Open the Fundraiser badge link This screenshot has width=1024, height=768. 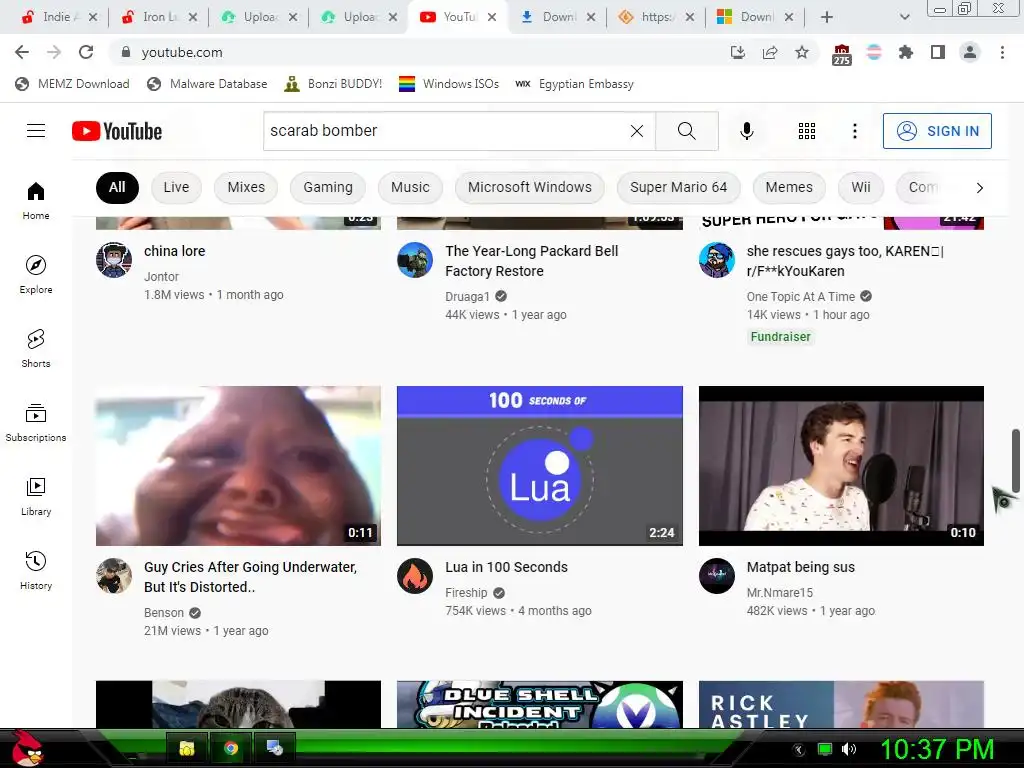(780, 337)
